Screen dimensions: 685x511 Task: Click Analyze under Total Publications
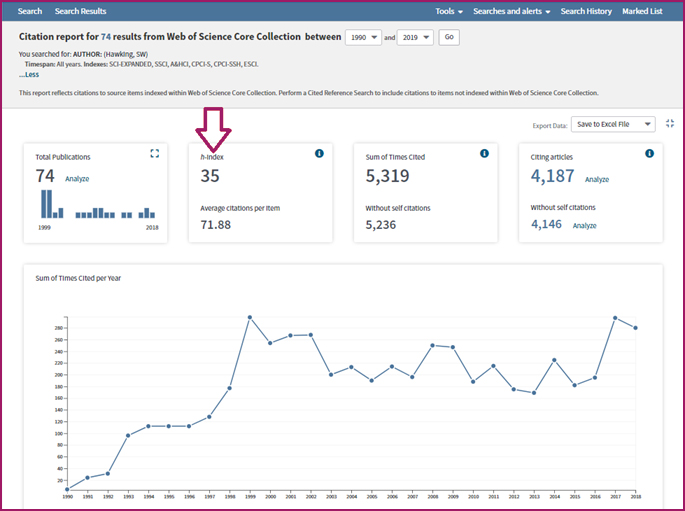pos(77,179)
